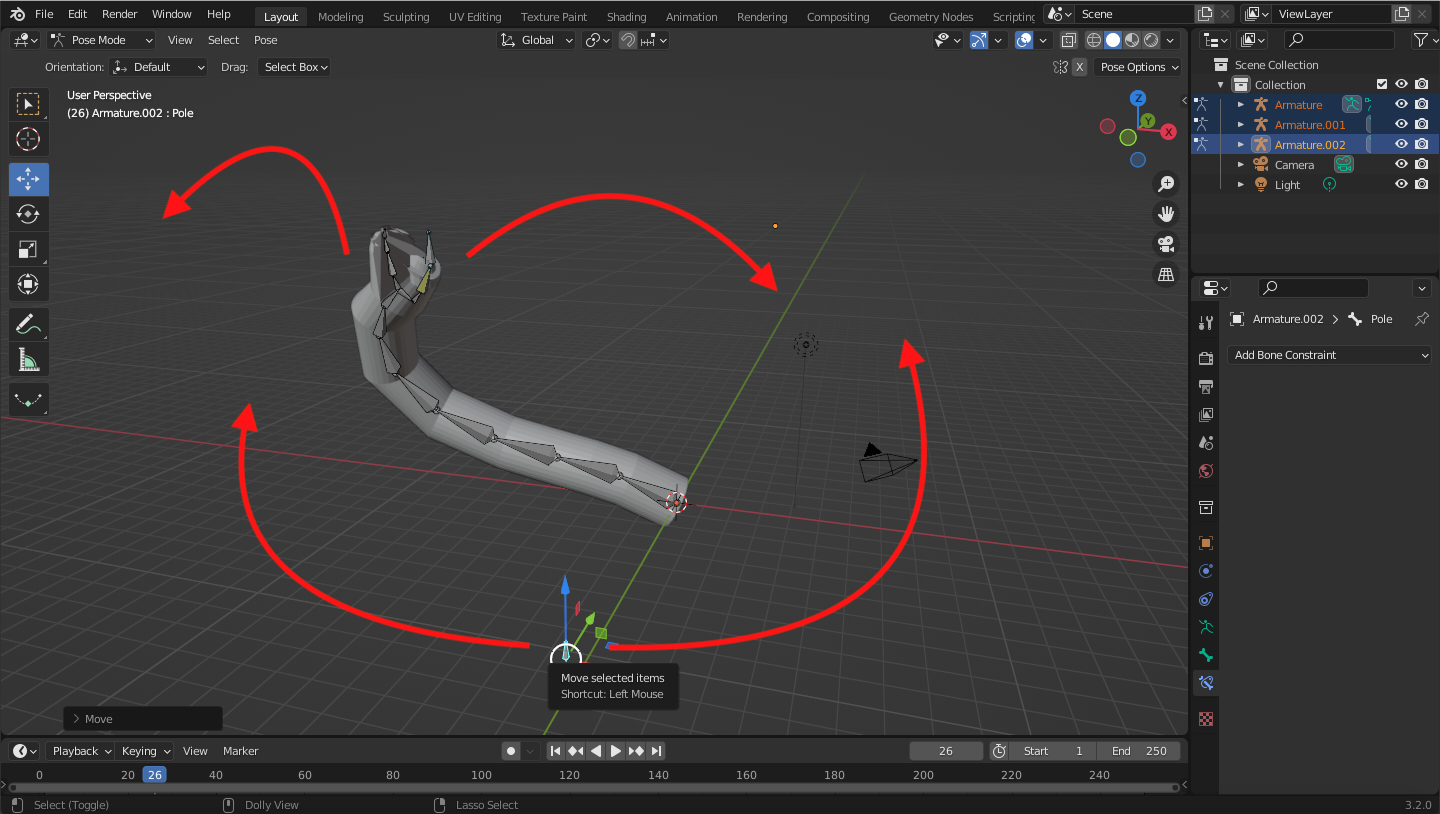This screenshot has height=814, width=1440.
Task: Toggle viewport gizmos display
Action: (x=979, y=40)
